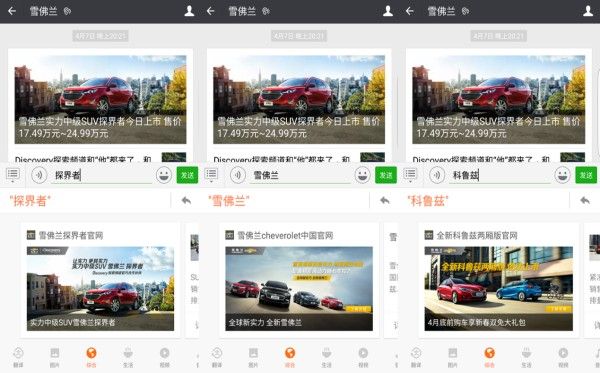The image size is (600, 373).
Task: Switch to 翻译 tab in the 科鲁兹 panel
Action: tap(416, 357)
